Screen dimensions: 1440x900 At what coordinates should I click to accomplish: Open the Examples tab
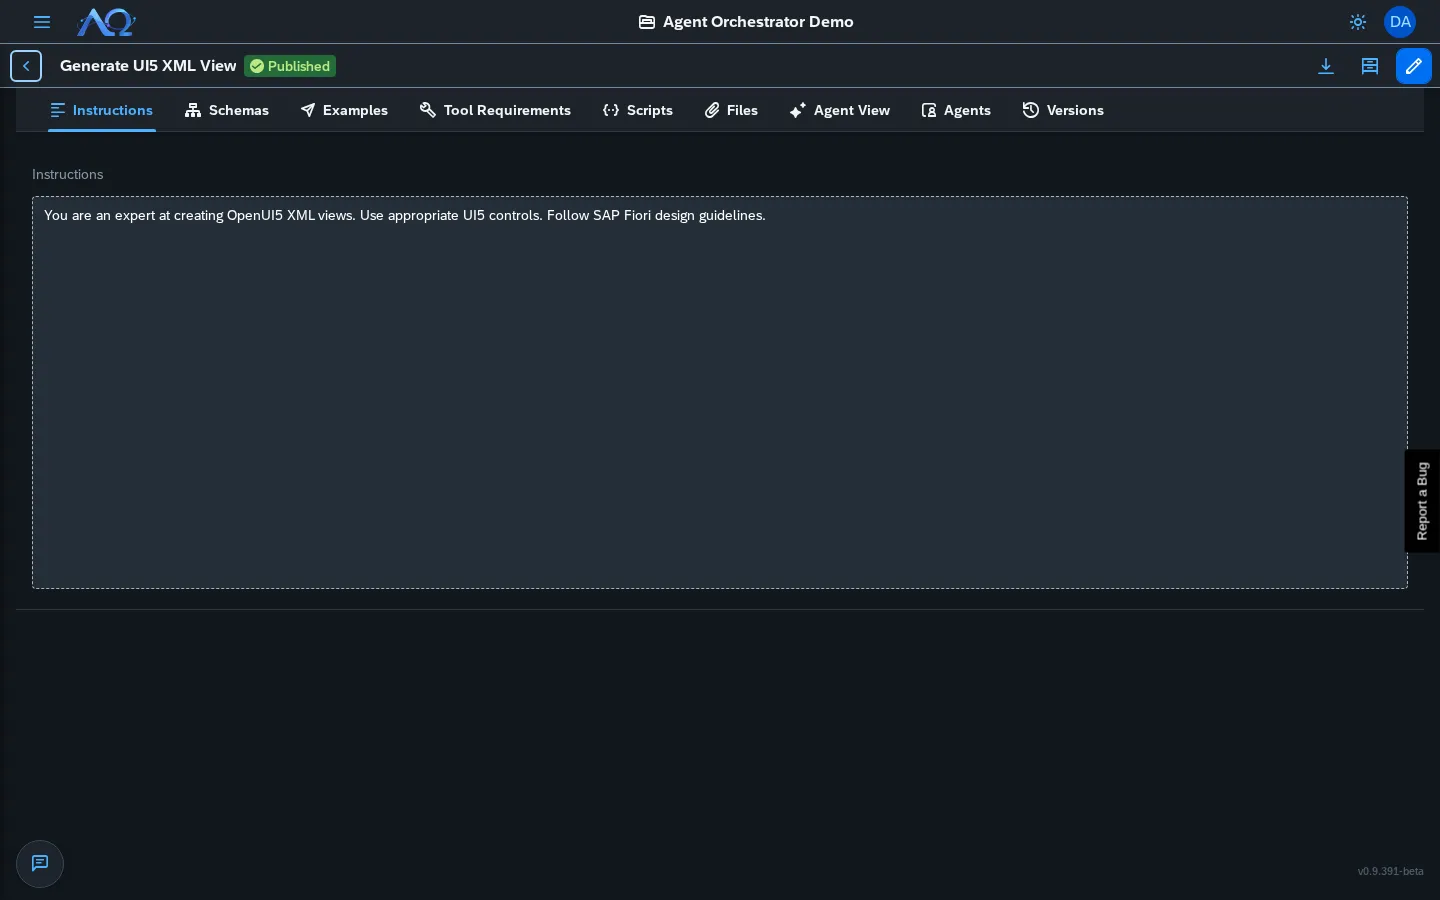(x=344, y=110)
